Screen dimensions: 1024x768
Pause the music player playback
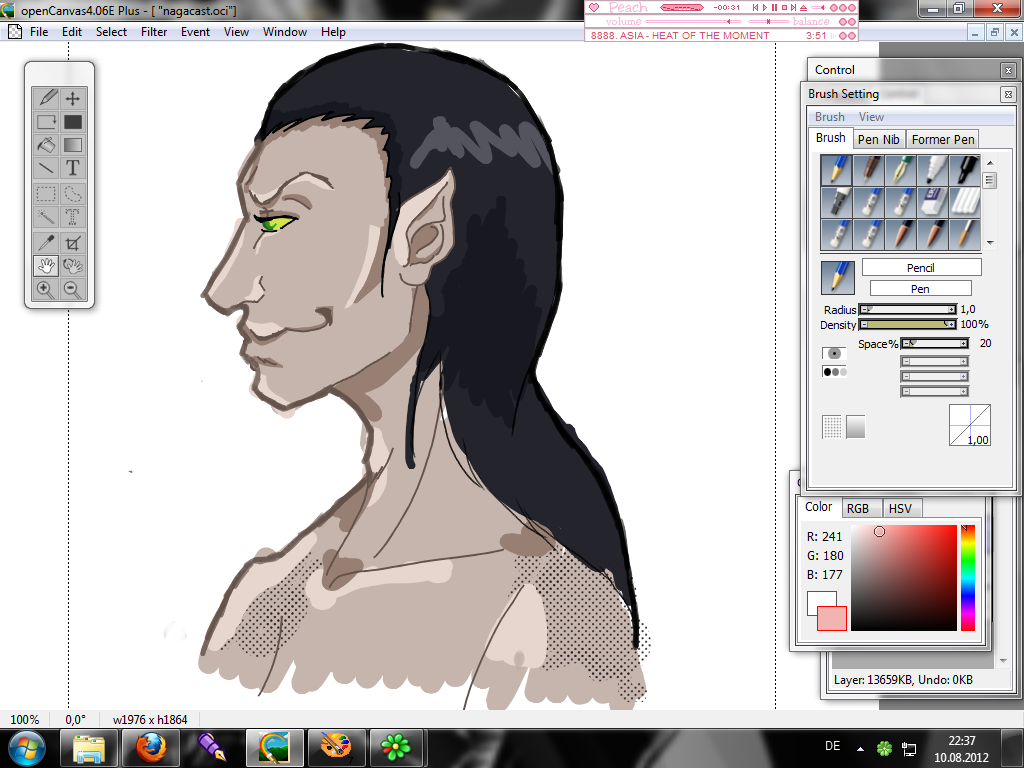[775, 7]
